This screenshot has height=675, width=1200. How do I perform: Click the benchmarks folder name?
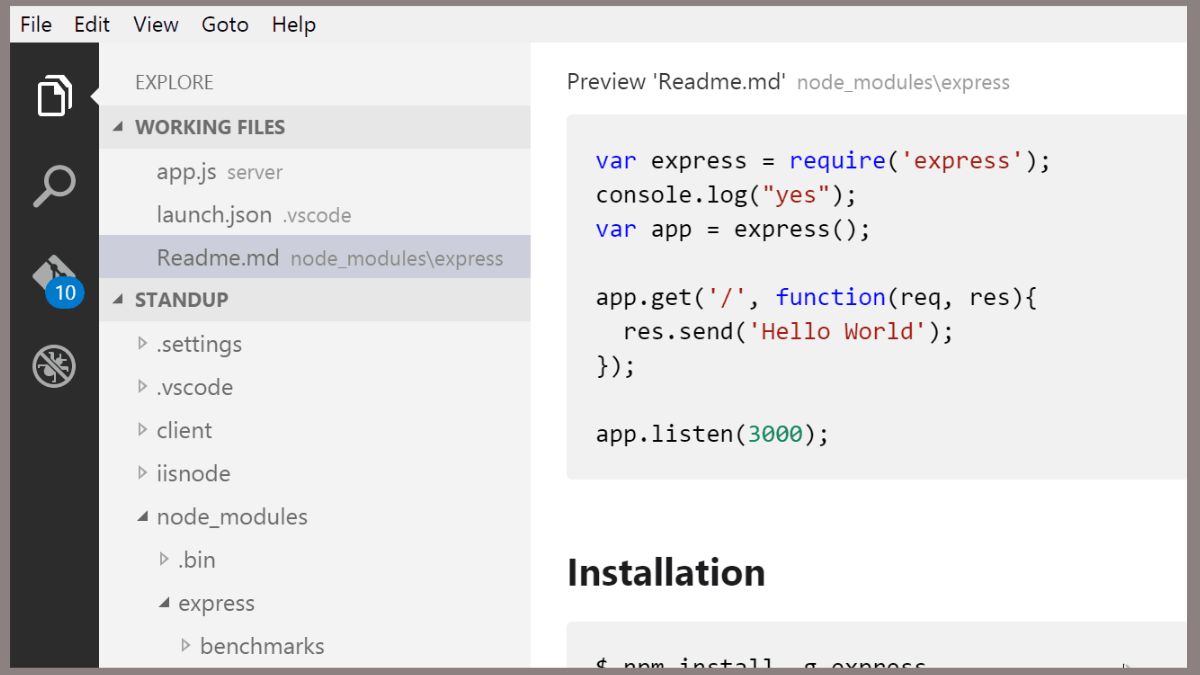262,646
